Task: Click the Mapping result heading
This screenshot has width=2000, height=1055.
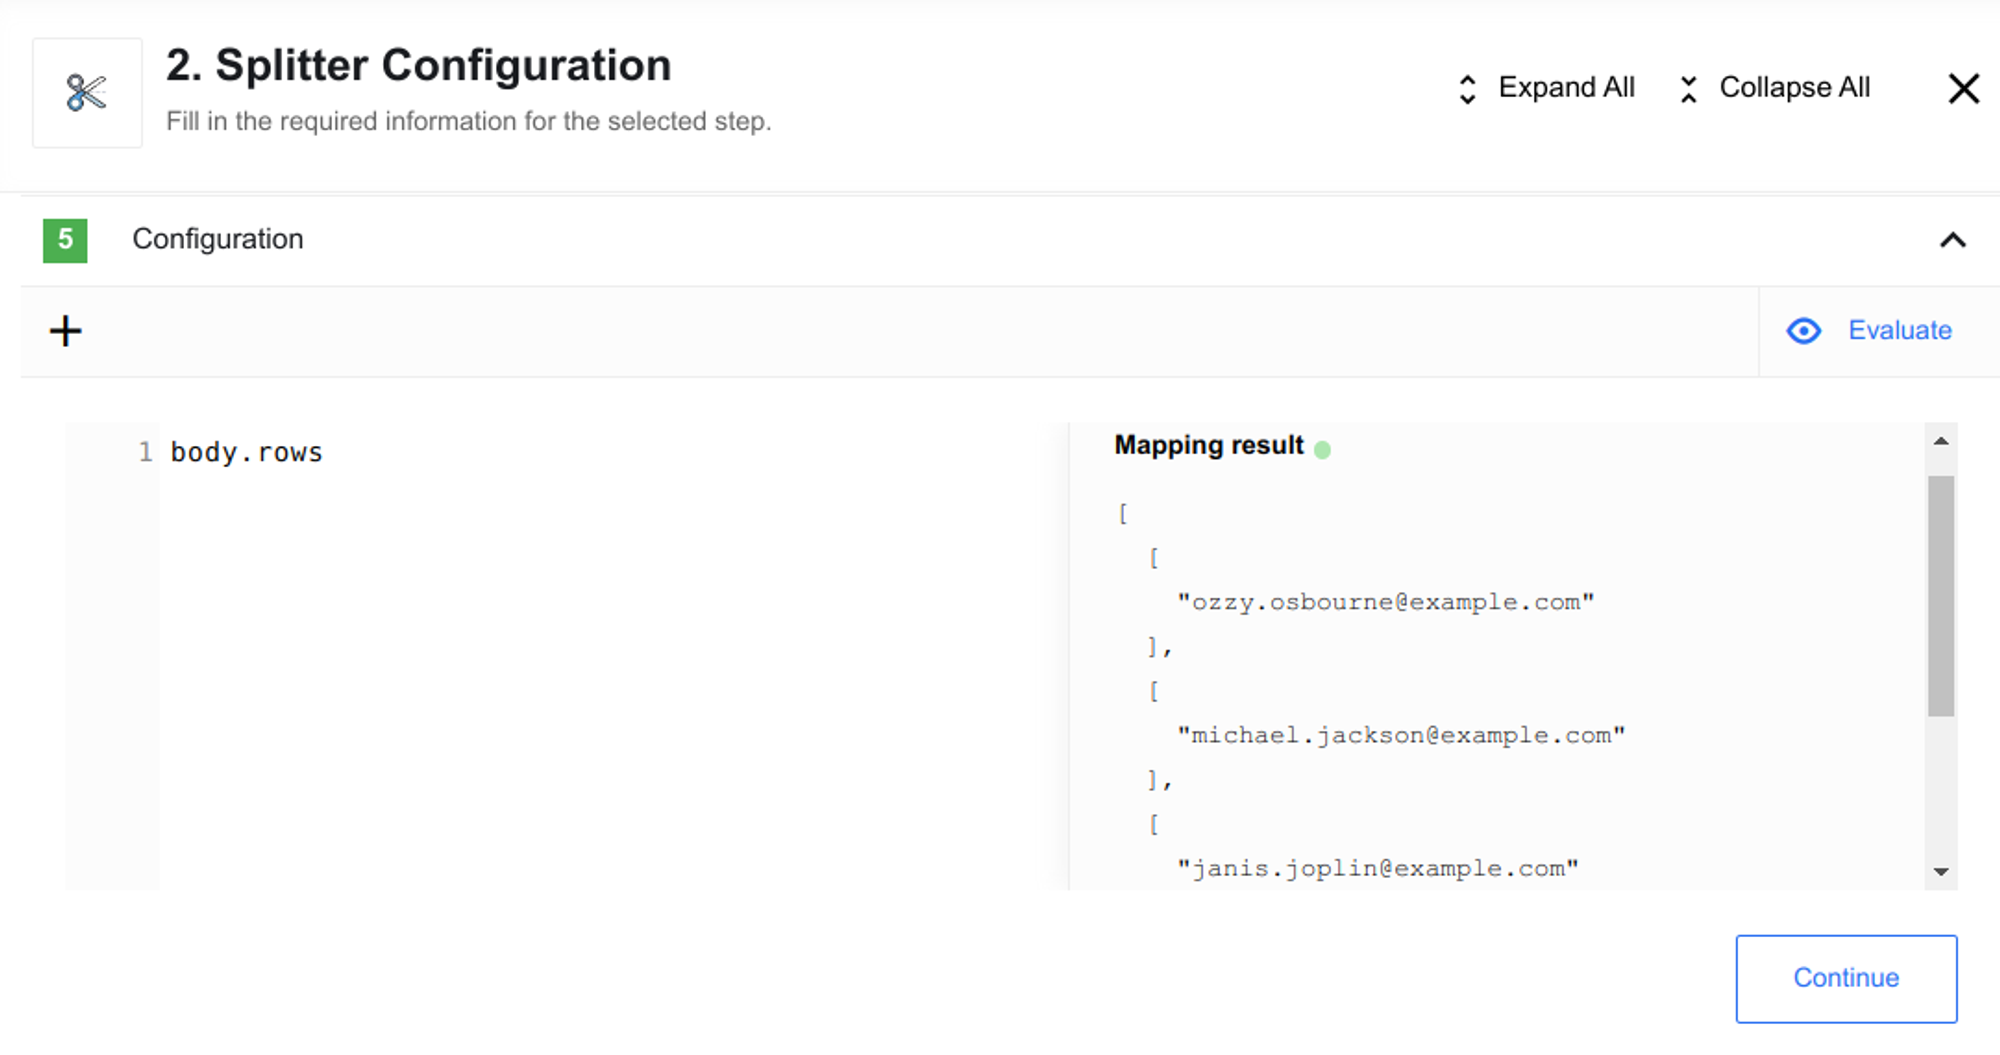Action: click(1209, 445)
